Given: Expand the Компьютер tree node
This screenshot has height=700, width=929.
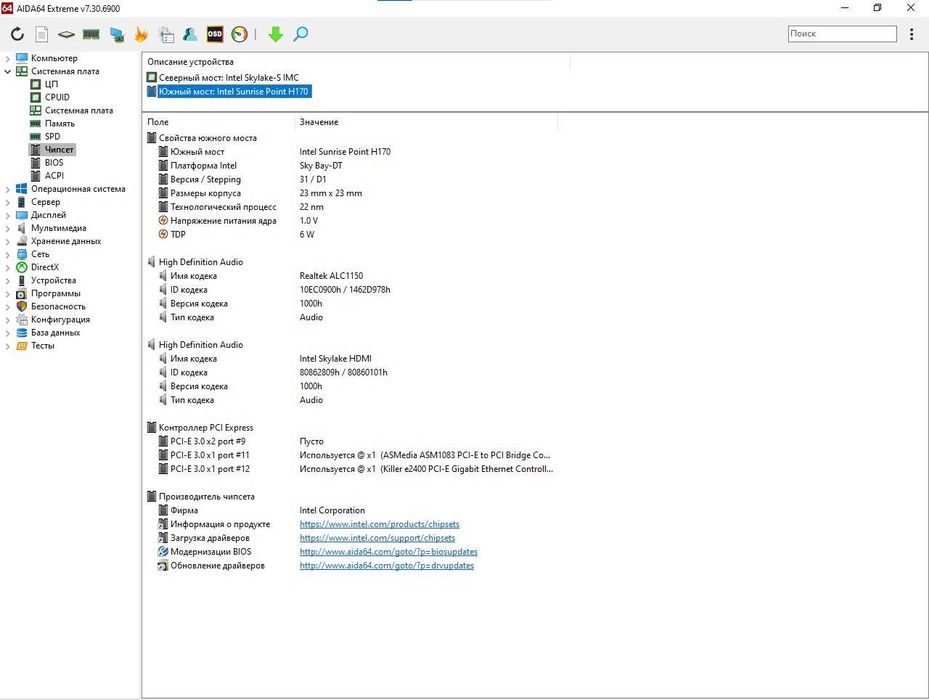Looking at the screenshot, I should pos(8,58).
